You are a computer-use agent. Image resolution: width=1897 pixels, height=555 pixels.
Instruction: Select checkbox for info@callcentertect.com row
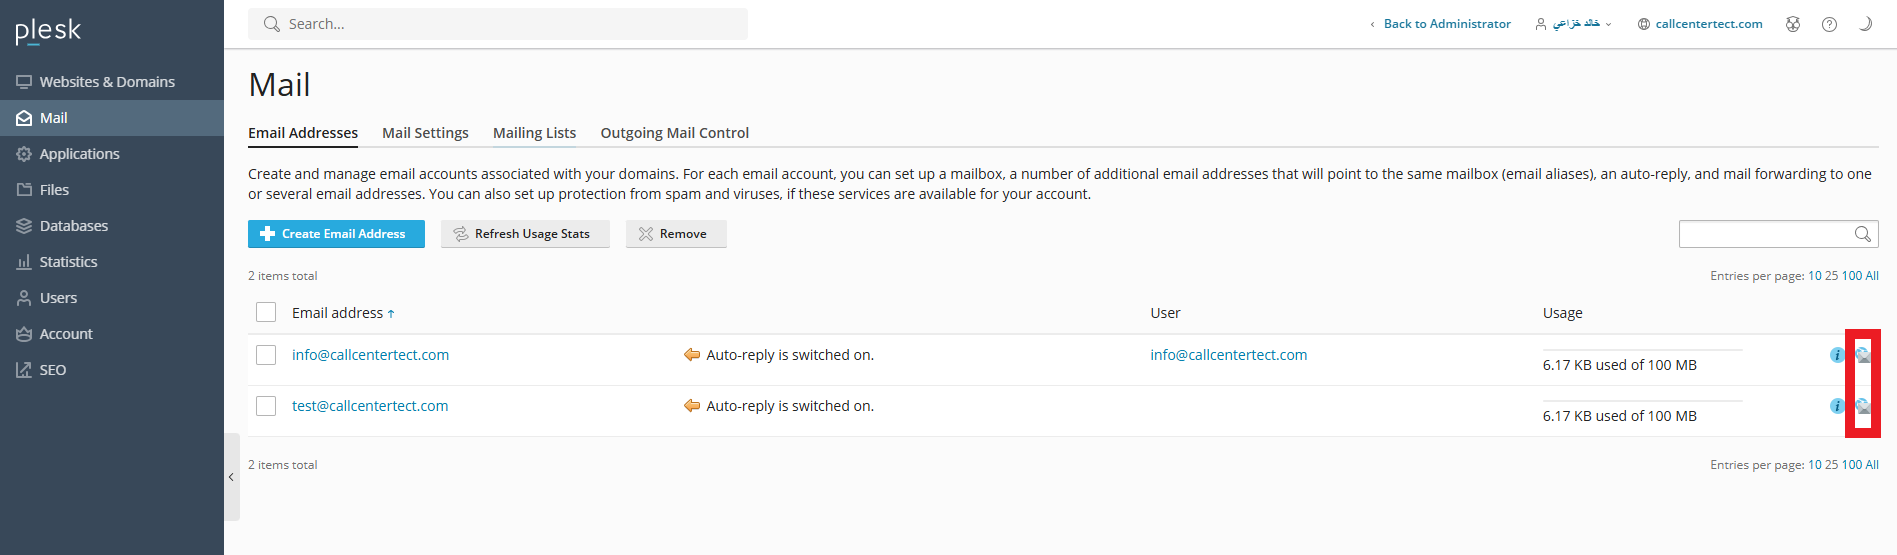pos(266,355)
